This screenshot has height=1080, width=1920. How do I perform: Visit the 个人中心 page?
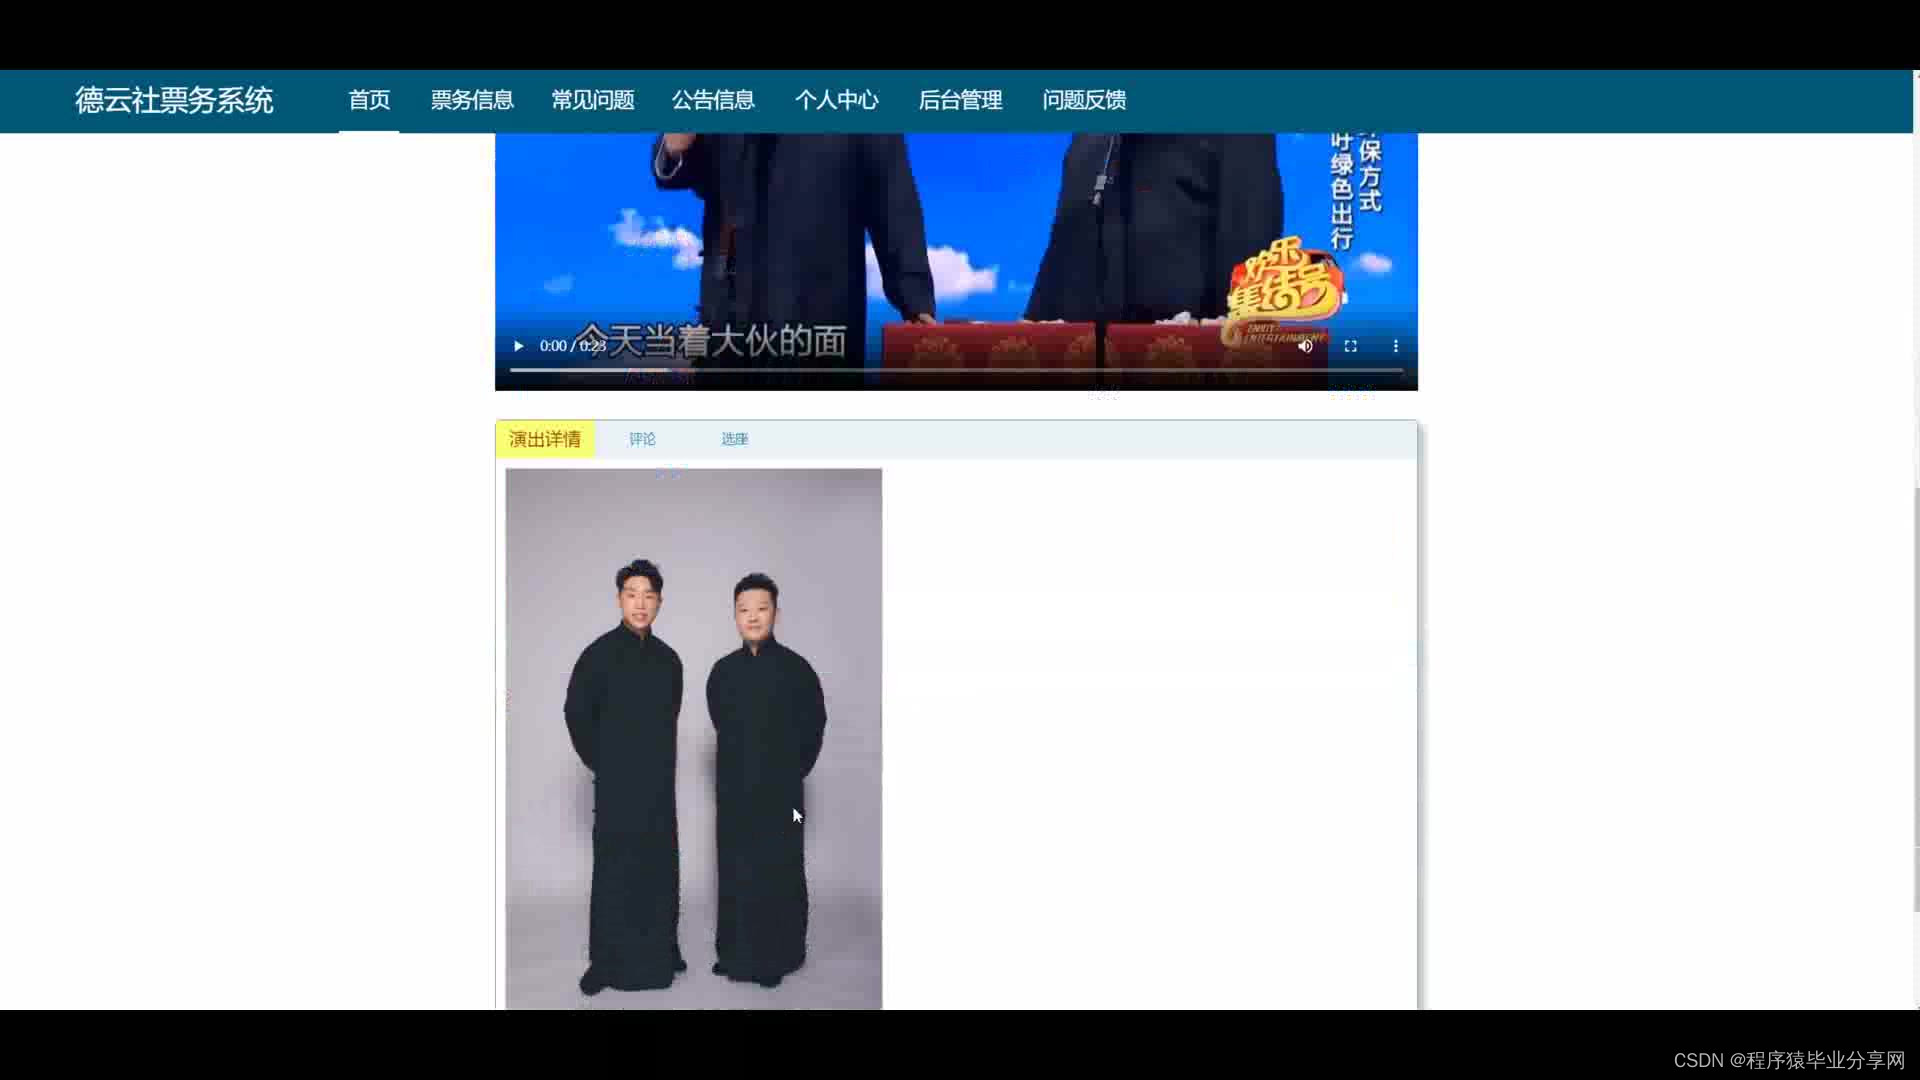837,100
